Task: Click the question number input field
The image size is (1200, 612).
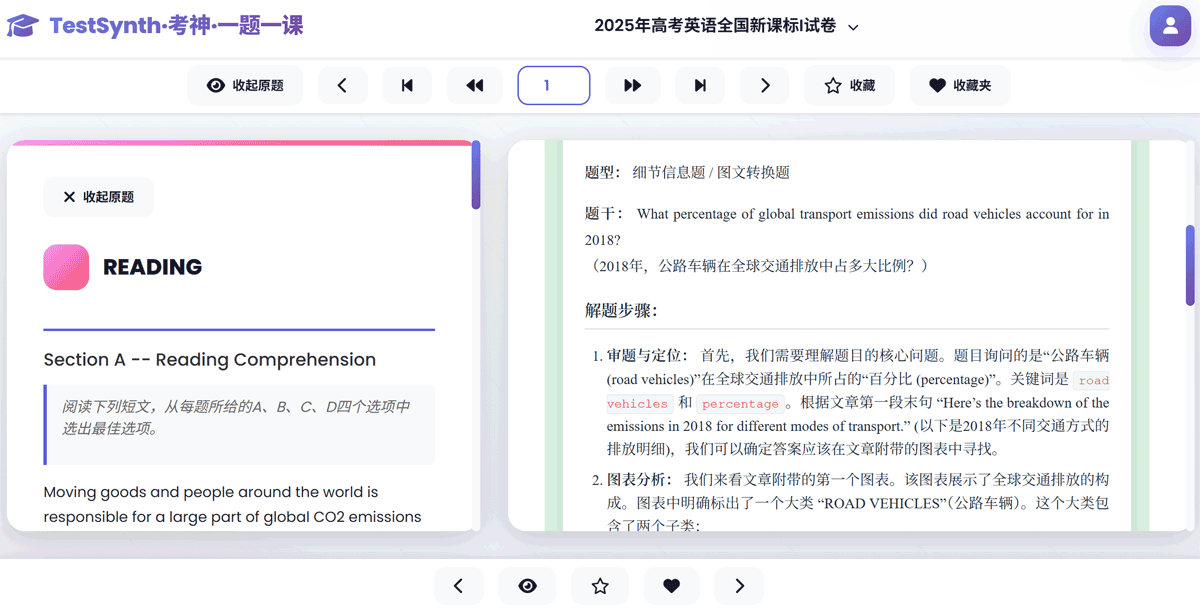Action: click(554, 86)
